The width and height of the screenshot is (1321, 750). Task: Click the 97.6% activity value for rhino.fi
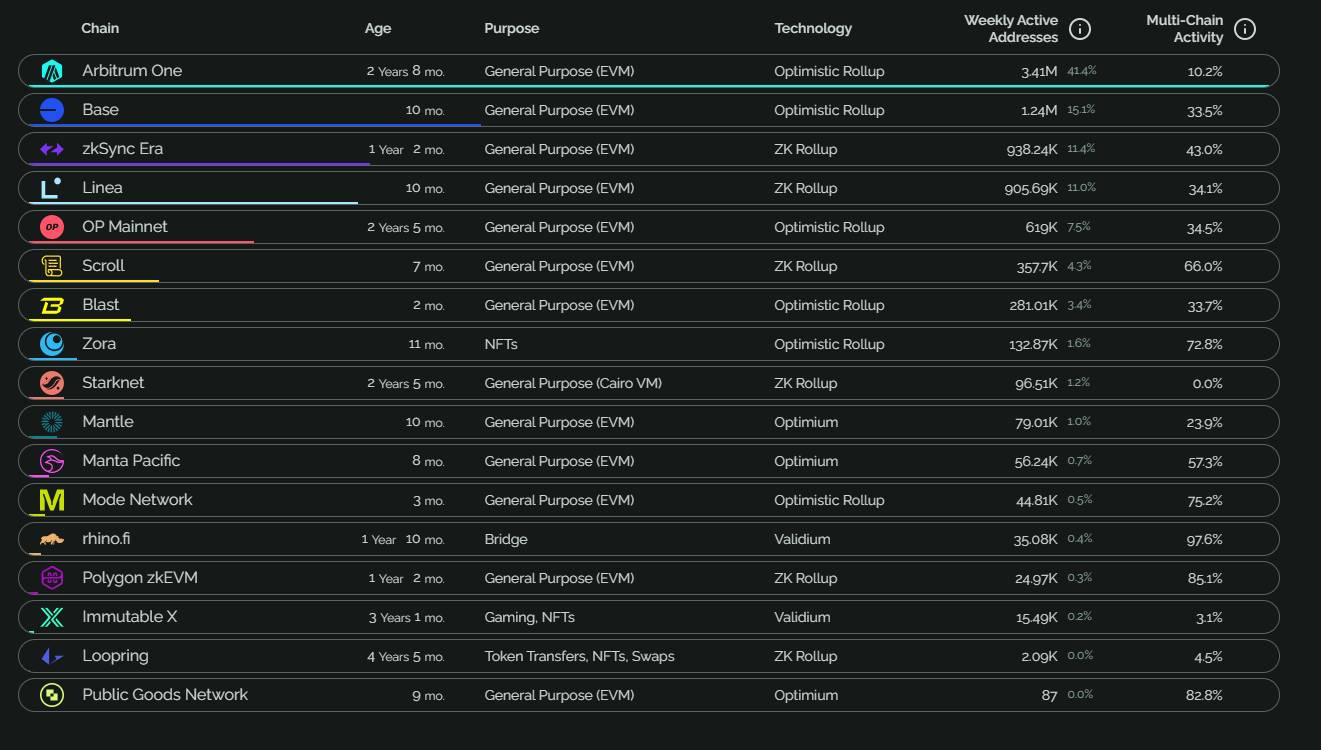click(x=1204, y=539)
